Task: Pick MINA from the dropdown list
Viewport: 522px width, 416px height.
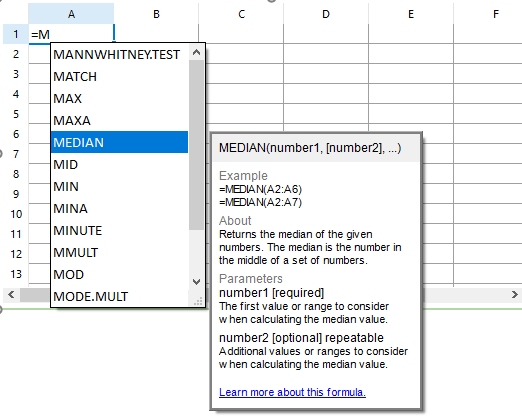Action: [x=119, y=208]
